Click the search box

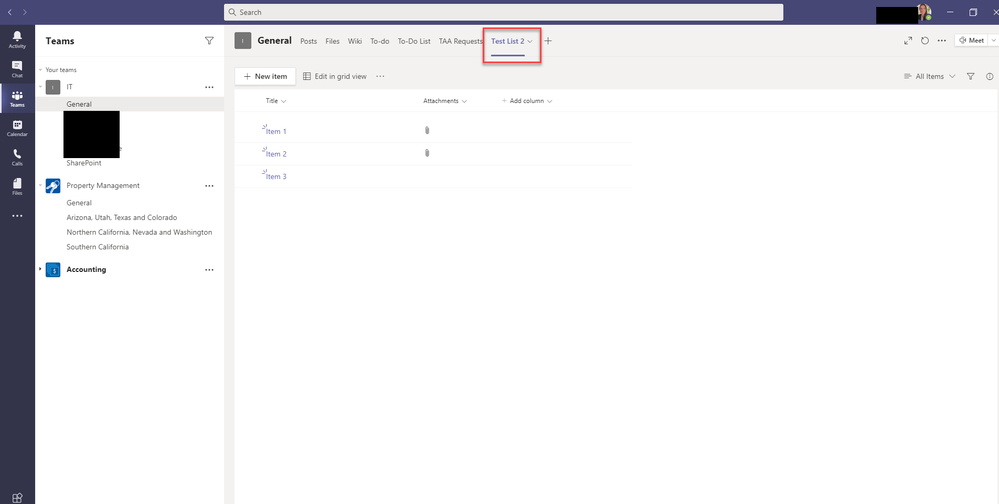[503, 12]
